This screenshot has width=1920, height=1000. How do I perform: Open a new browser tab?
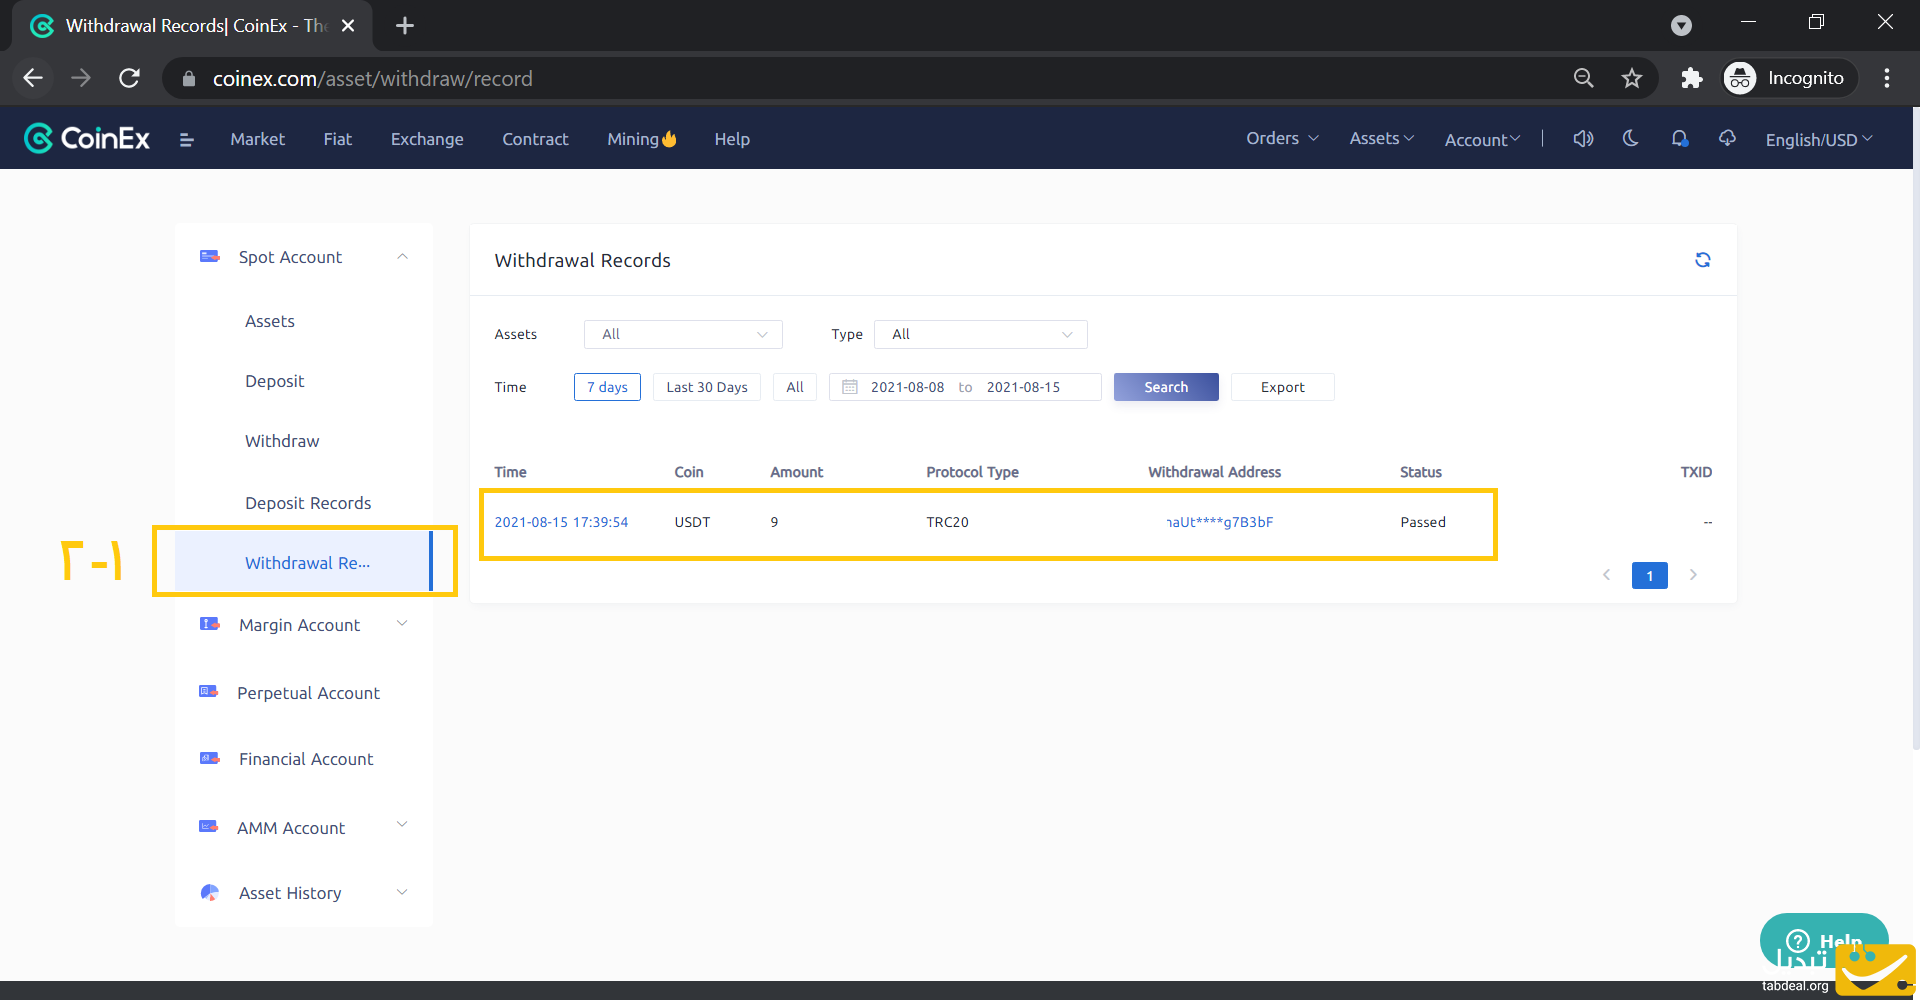(405, 25)
